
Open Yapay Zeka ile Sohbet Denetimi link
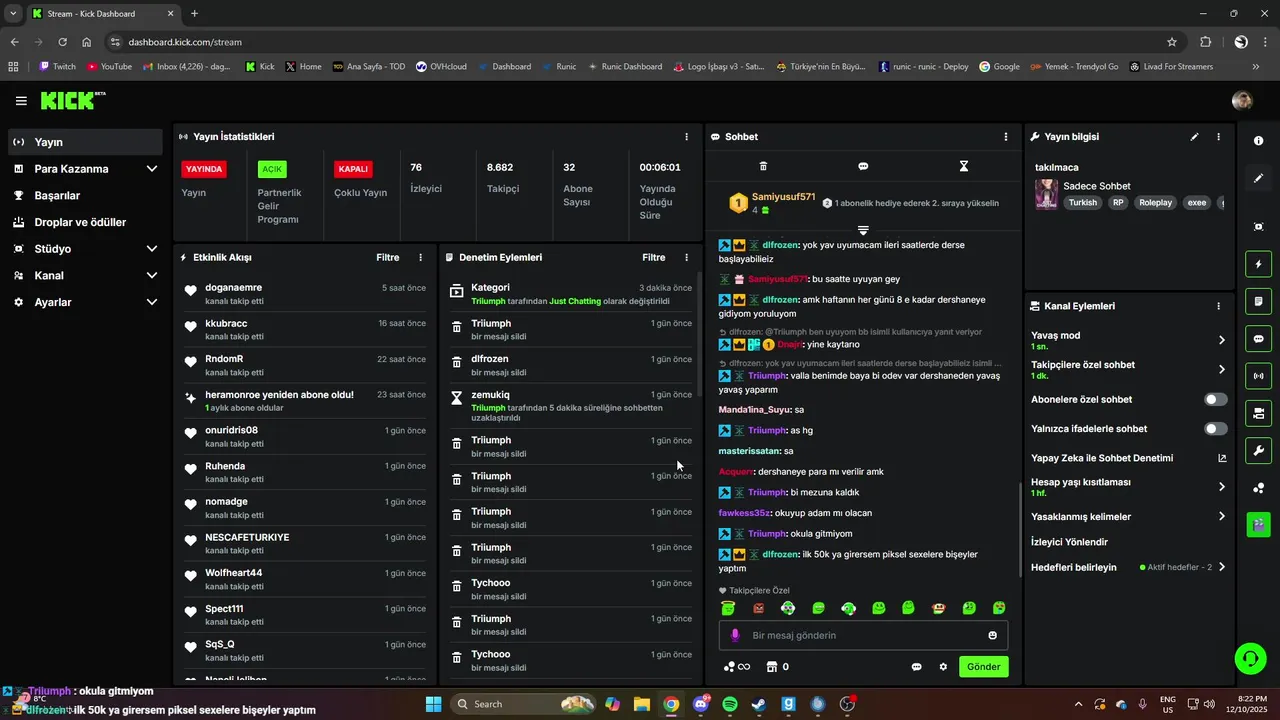point(1128,458)
